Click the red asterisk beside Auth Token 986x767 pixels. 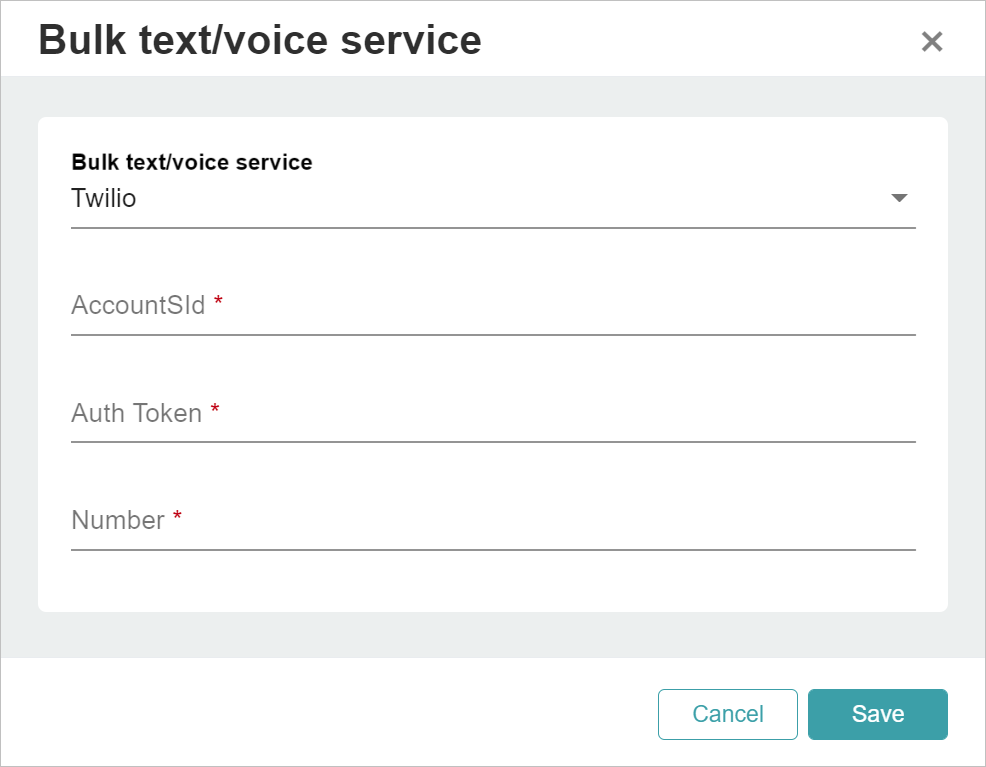point(215,409)
